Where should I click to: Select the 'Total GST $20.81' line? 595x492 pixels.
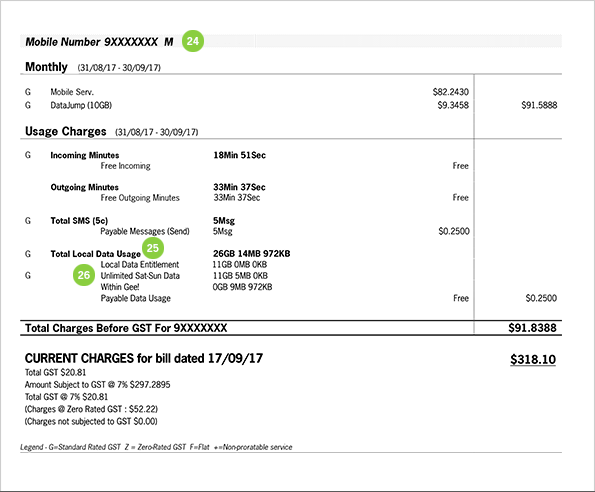tap(55, 373)
